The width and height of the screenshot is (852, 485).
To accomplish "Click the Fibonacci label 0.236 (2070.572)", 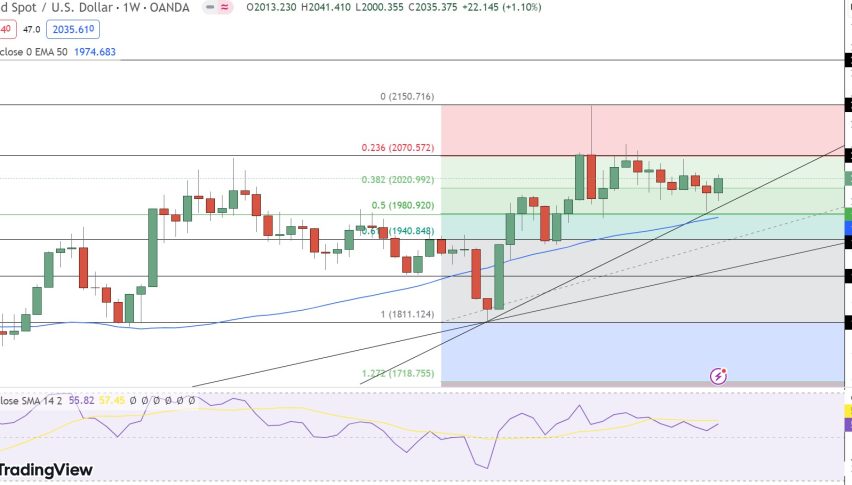I will [x=398, y=147].
